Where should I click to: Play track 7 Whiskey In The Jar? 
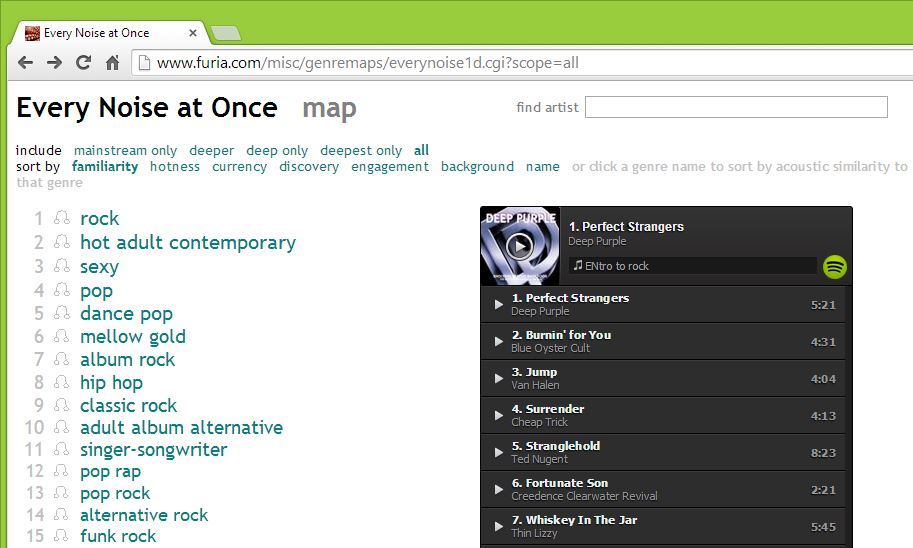click(x=498, y=526)
